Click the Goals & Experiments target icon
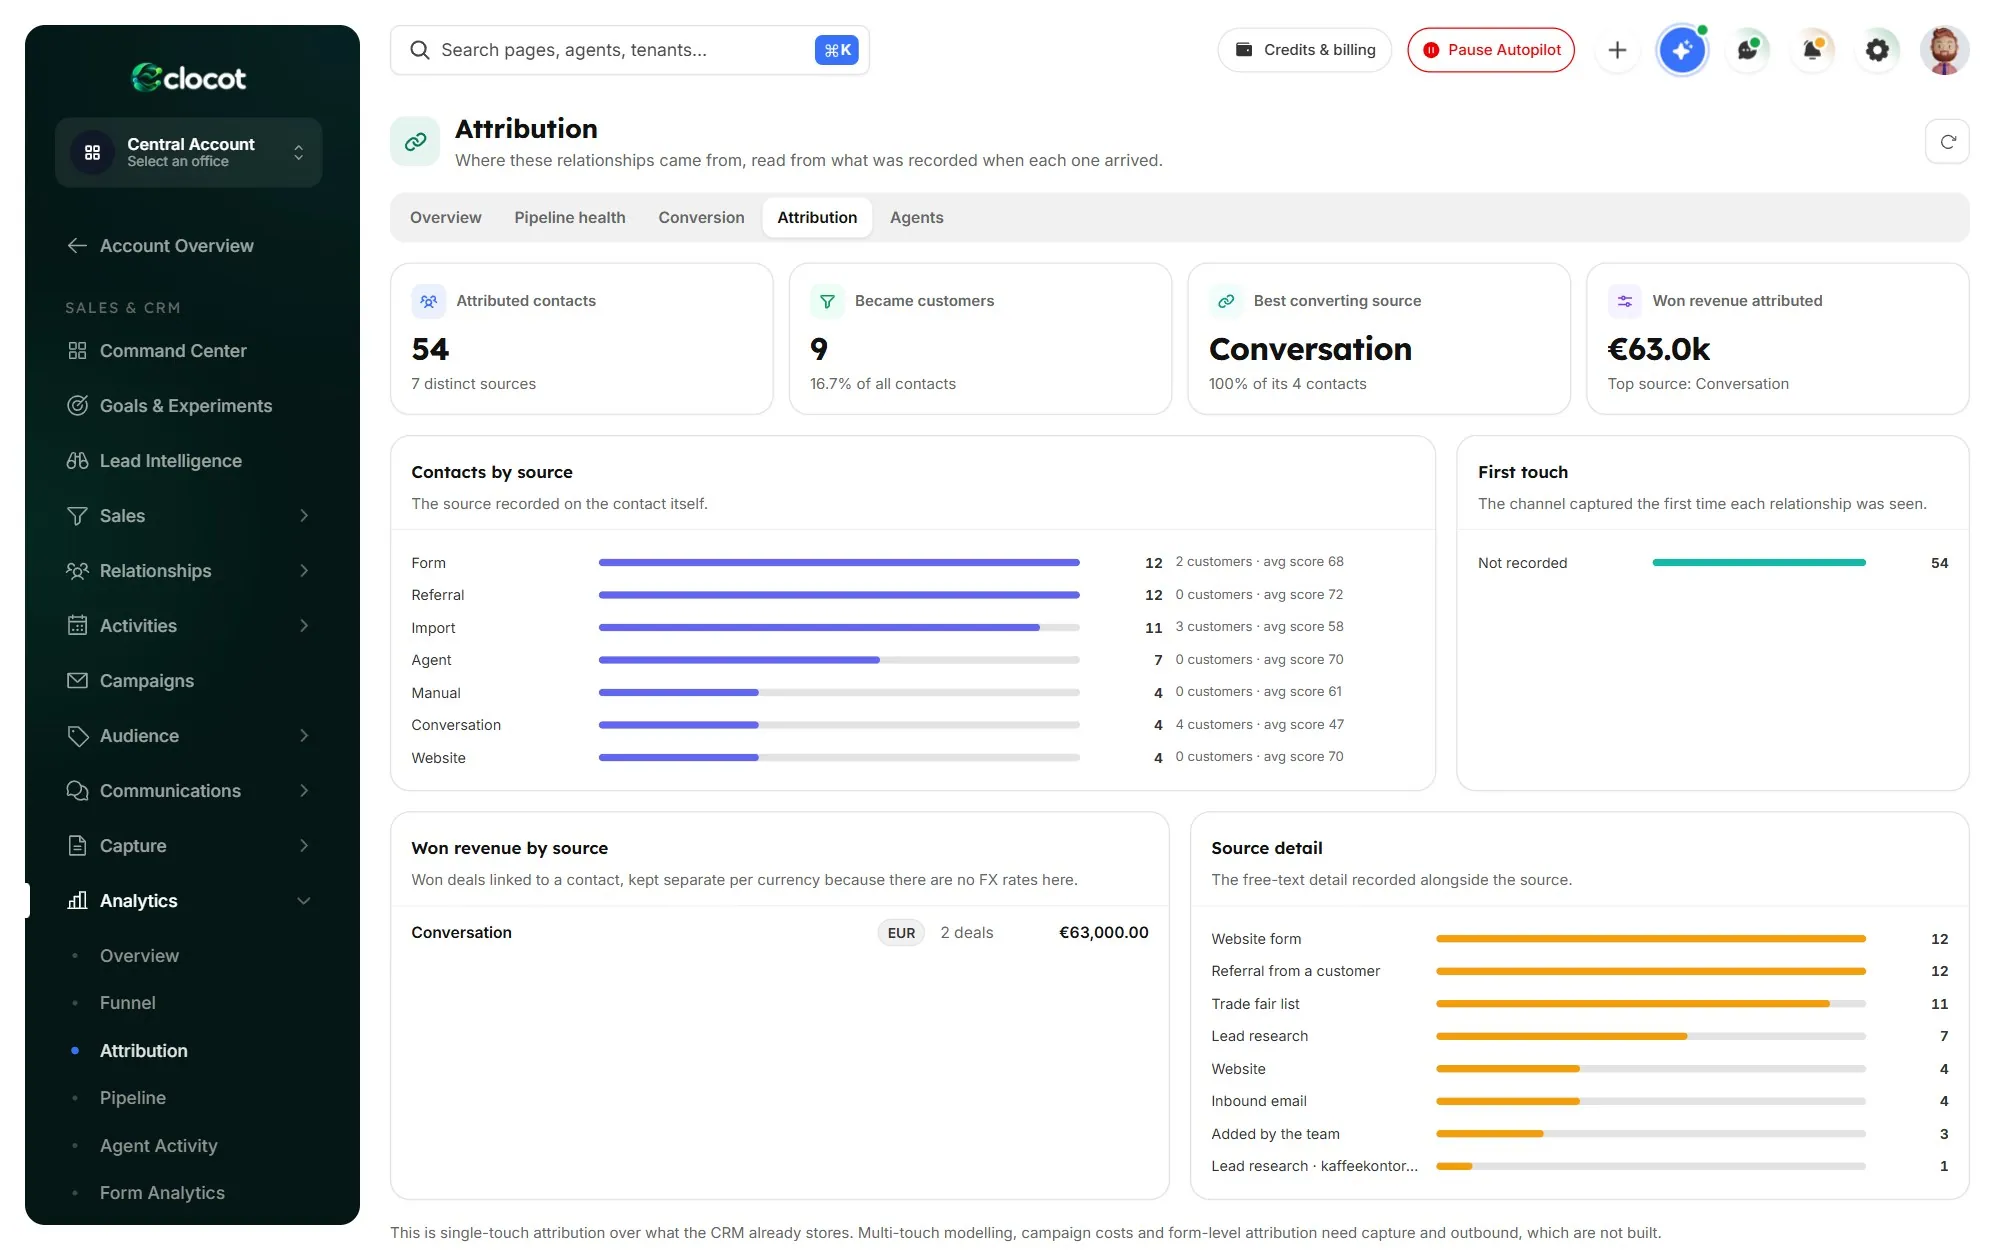This screenshot has width=2000, height=1250. pos(77,406)
